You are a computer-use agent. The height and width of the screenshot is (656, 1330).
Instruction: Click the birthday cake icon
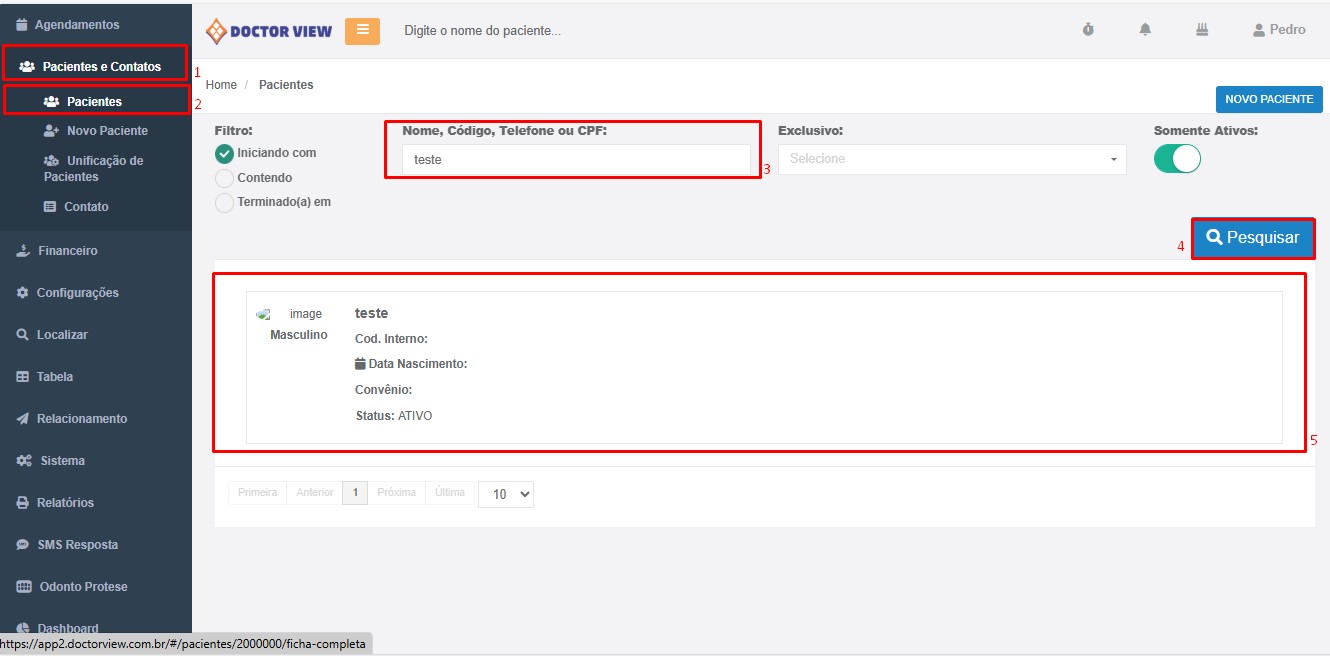[x=1202, y=30]
